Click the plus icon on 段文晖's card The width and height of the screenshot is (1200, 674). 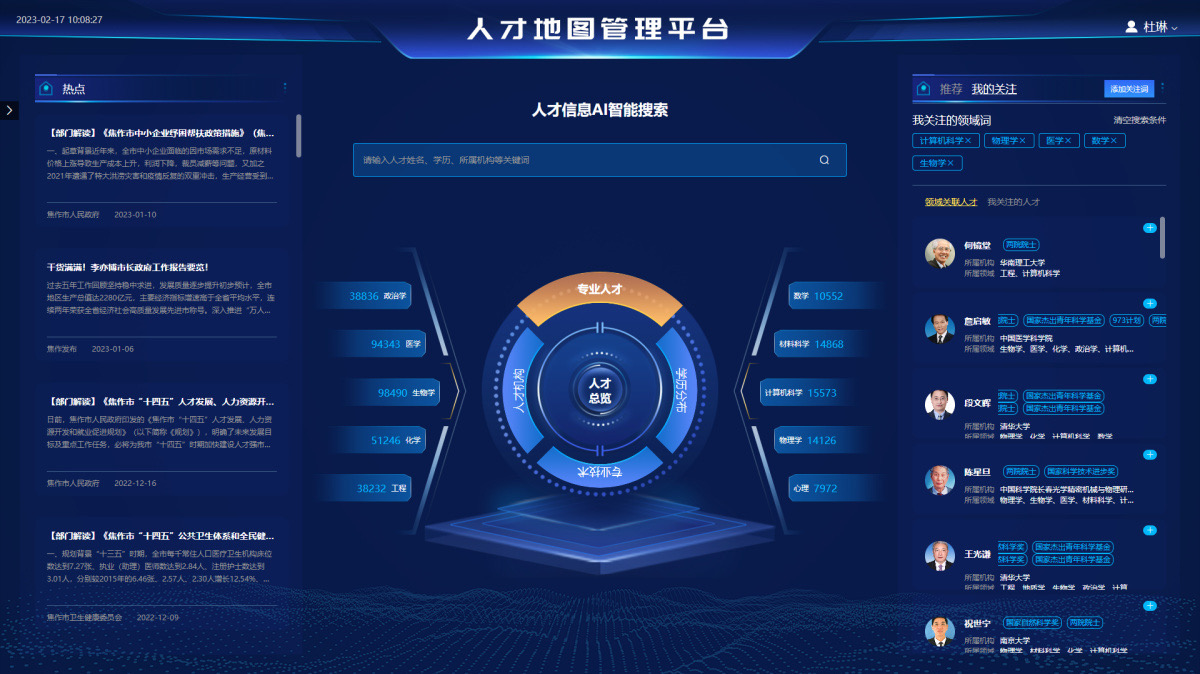(1150, 379)
